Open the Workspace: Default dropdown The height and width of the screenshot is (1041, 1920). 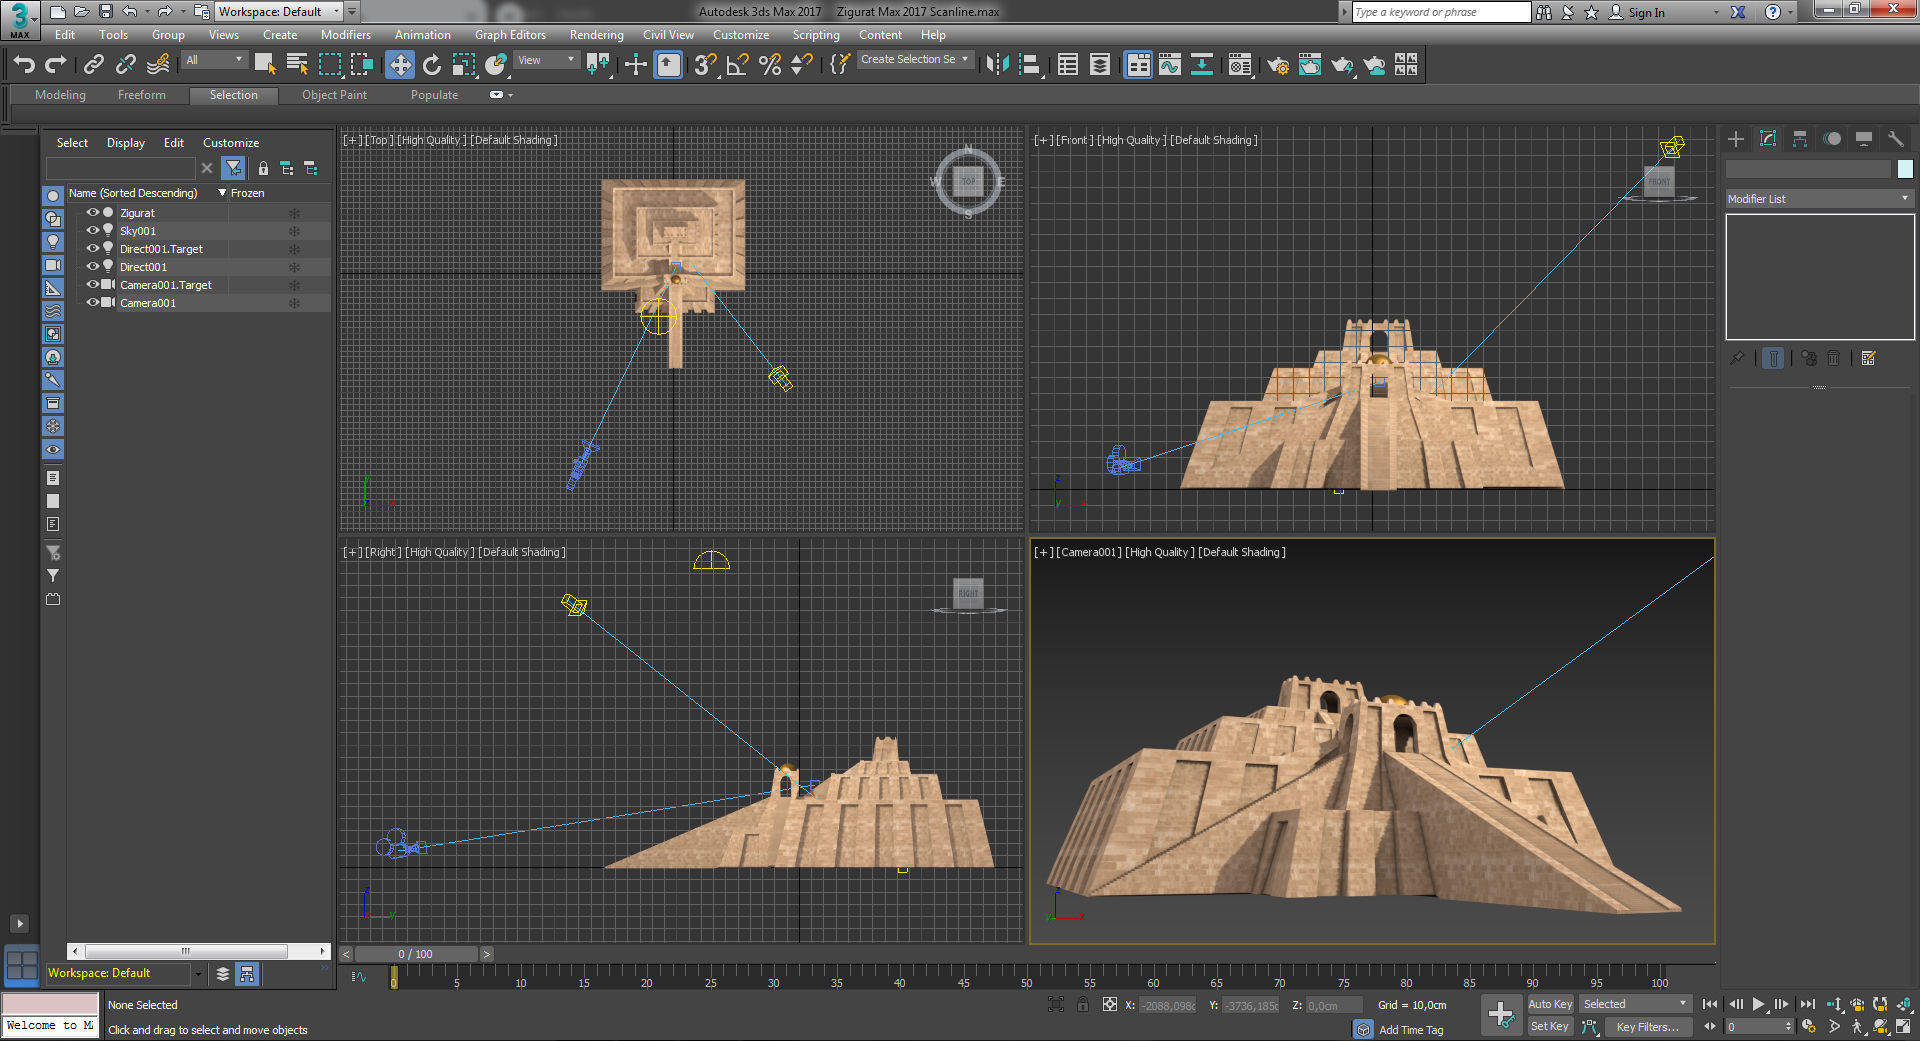click(280, 12)
